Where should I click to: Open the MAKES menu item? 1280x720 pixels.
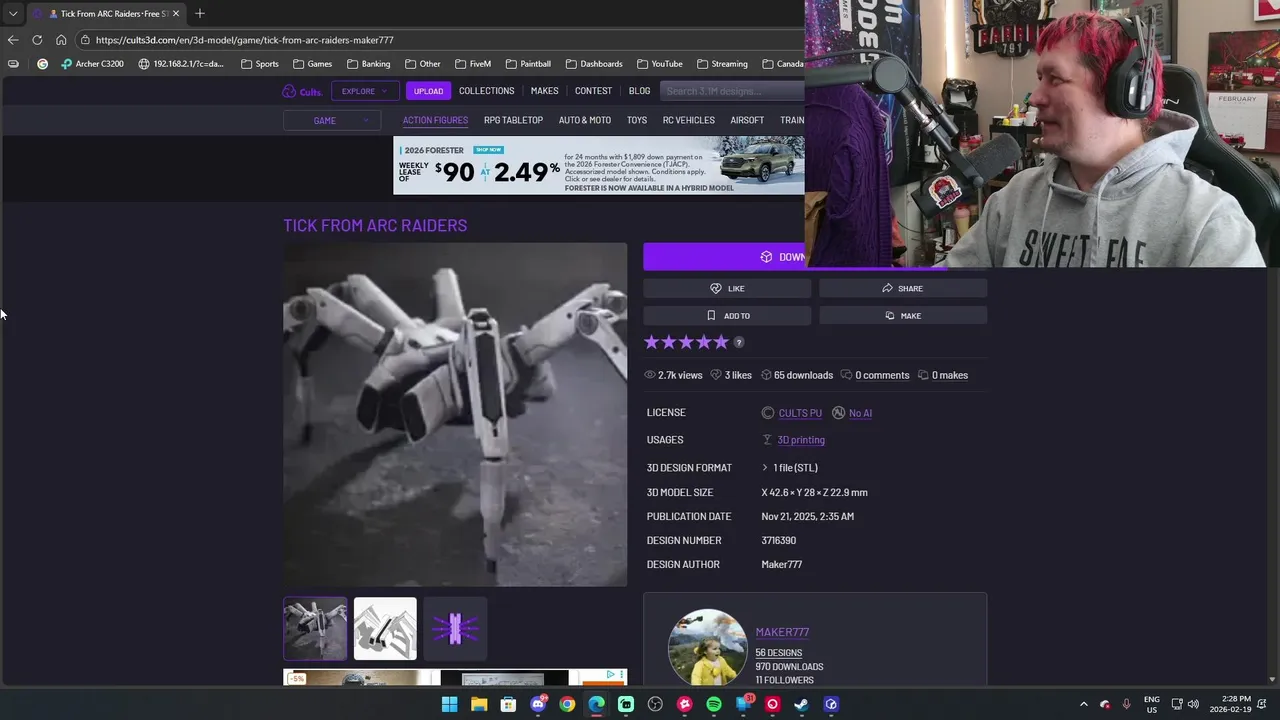click(544, 91)
